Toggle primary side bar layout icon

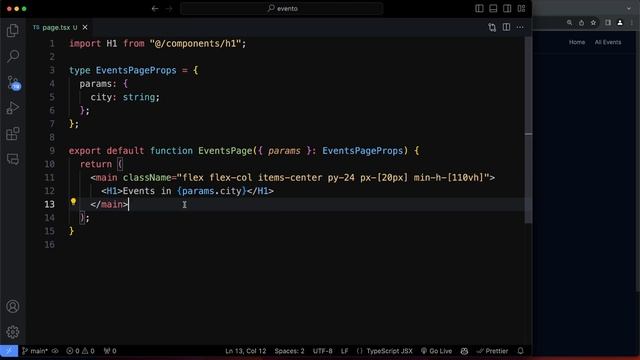coord(479,9)
